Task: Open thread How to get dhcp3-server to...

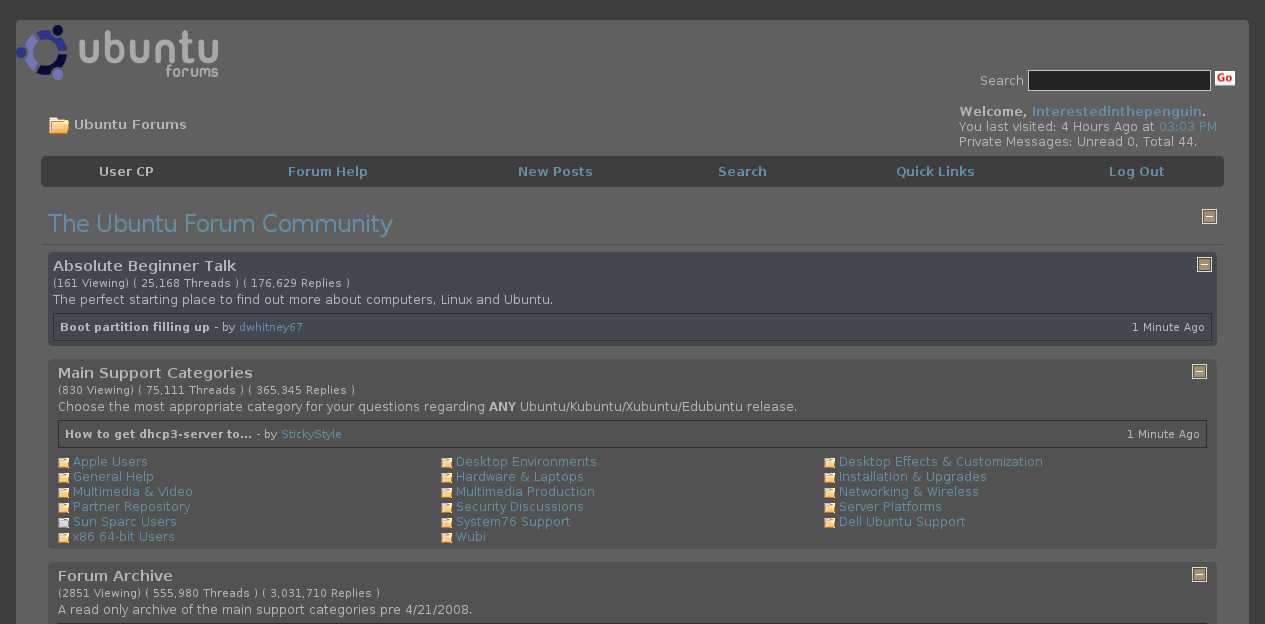Action: pyautogui.click(x=158, y=434)
